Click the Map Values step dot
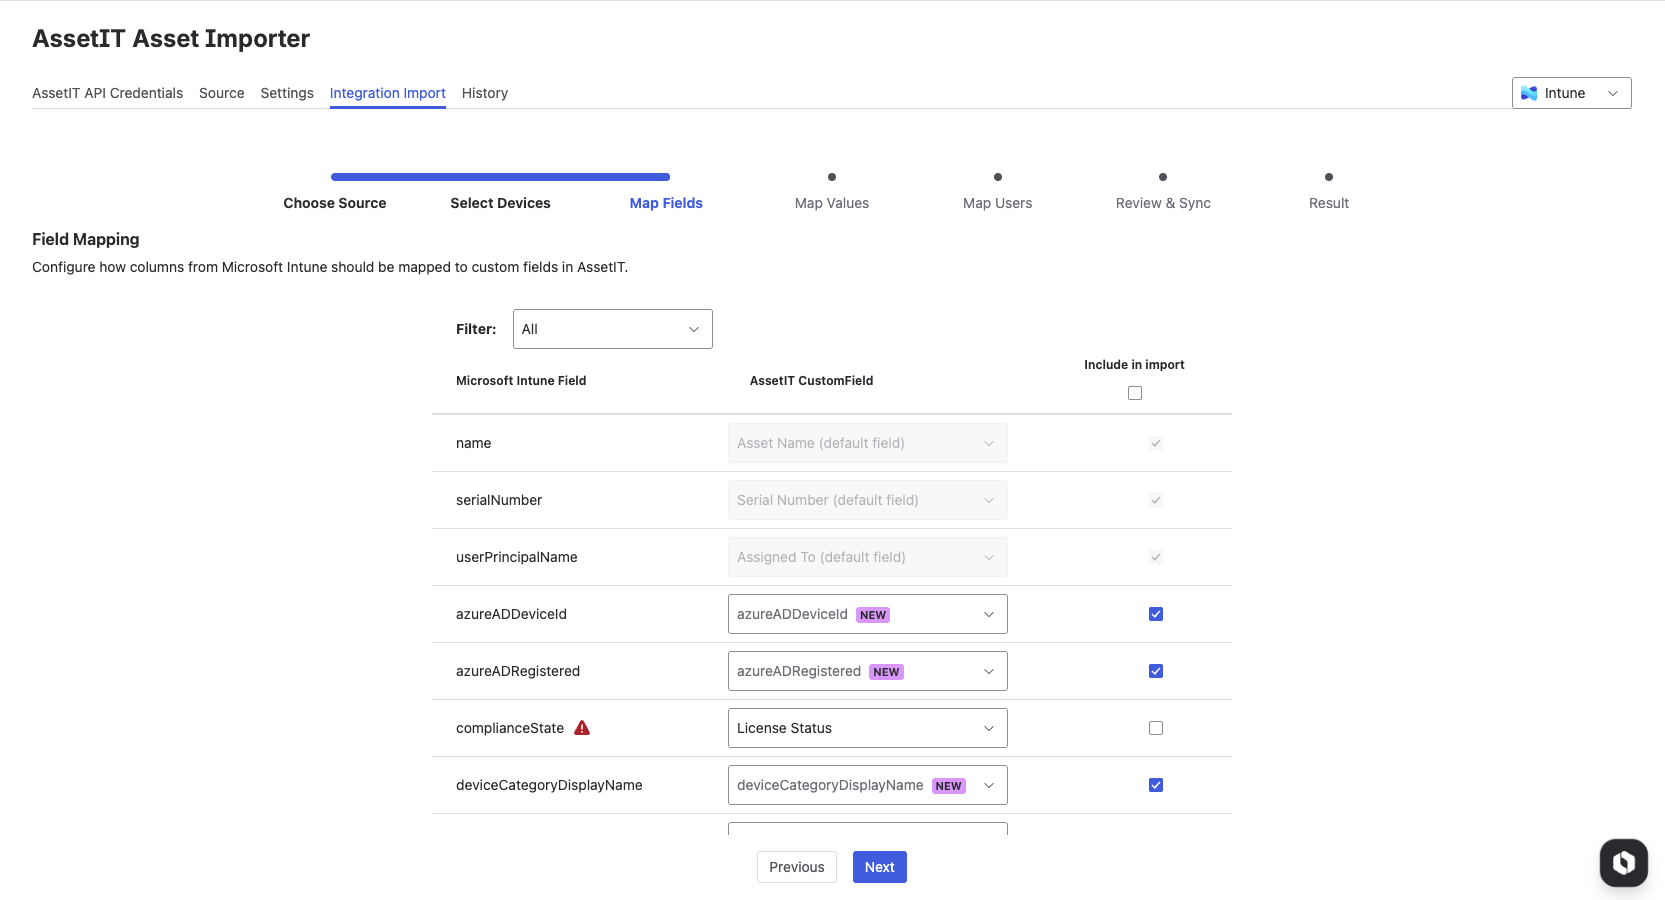Screen dimensions: 1665x900 click(x=832, y=177)
